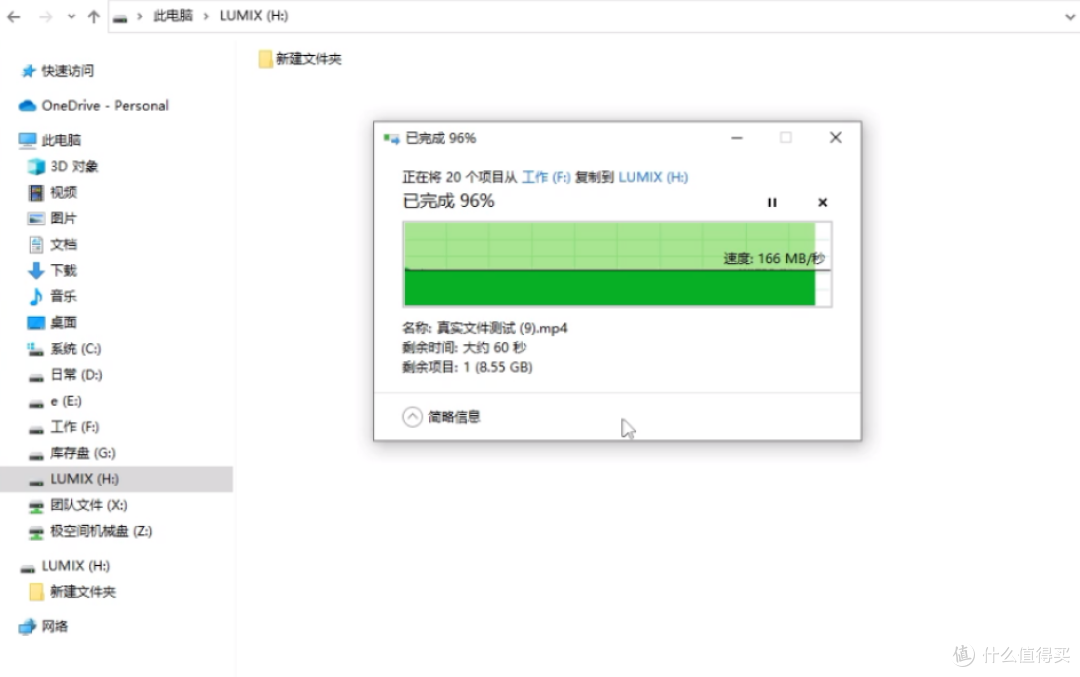Click remaining items 1 (8.55 GB) text

497,367
